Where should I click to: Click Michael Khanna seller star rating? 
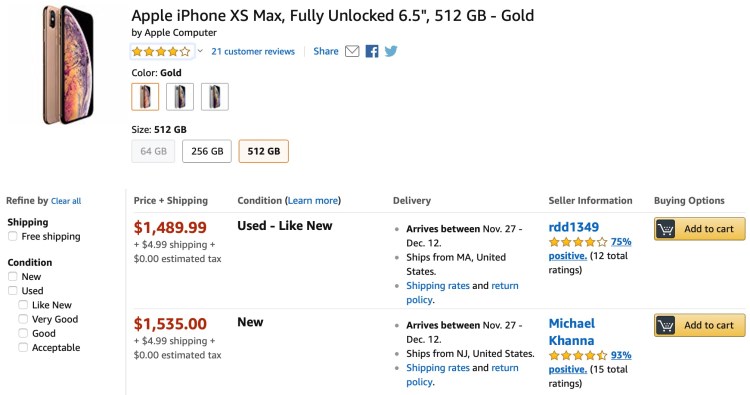578,355
